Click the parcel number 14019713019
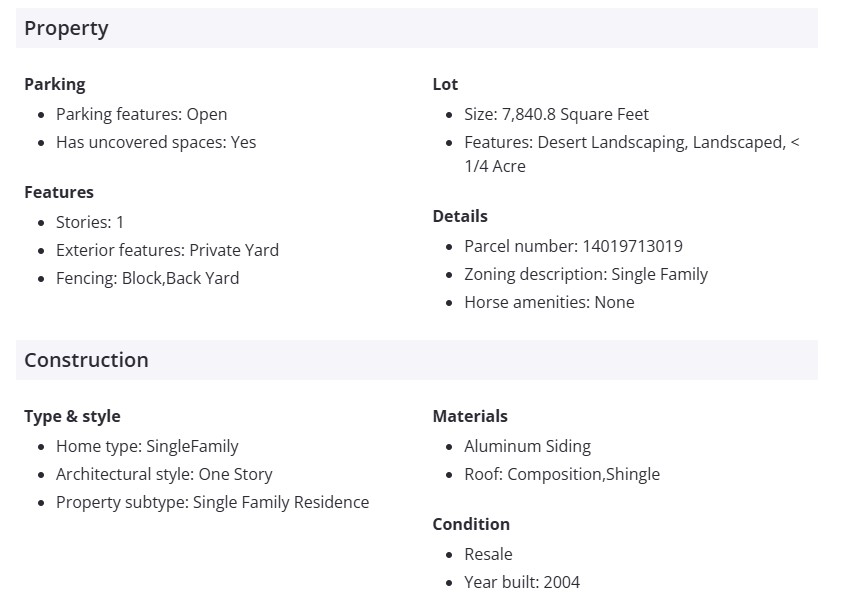Screen dimensions: 859x616 (573, 246)
